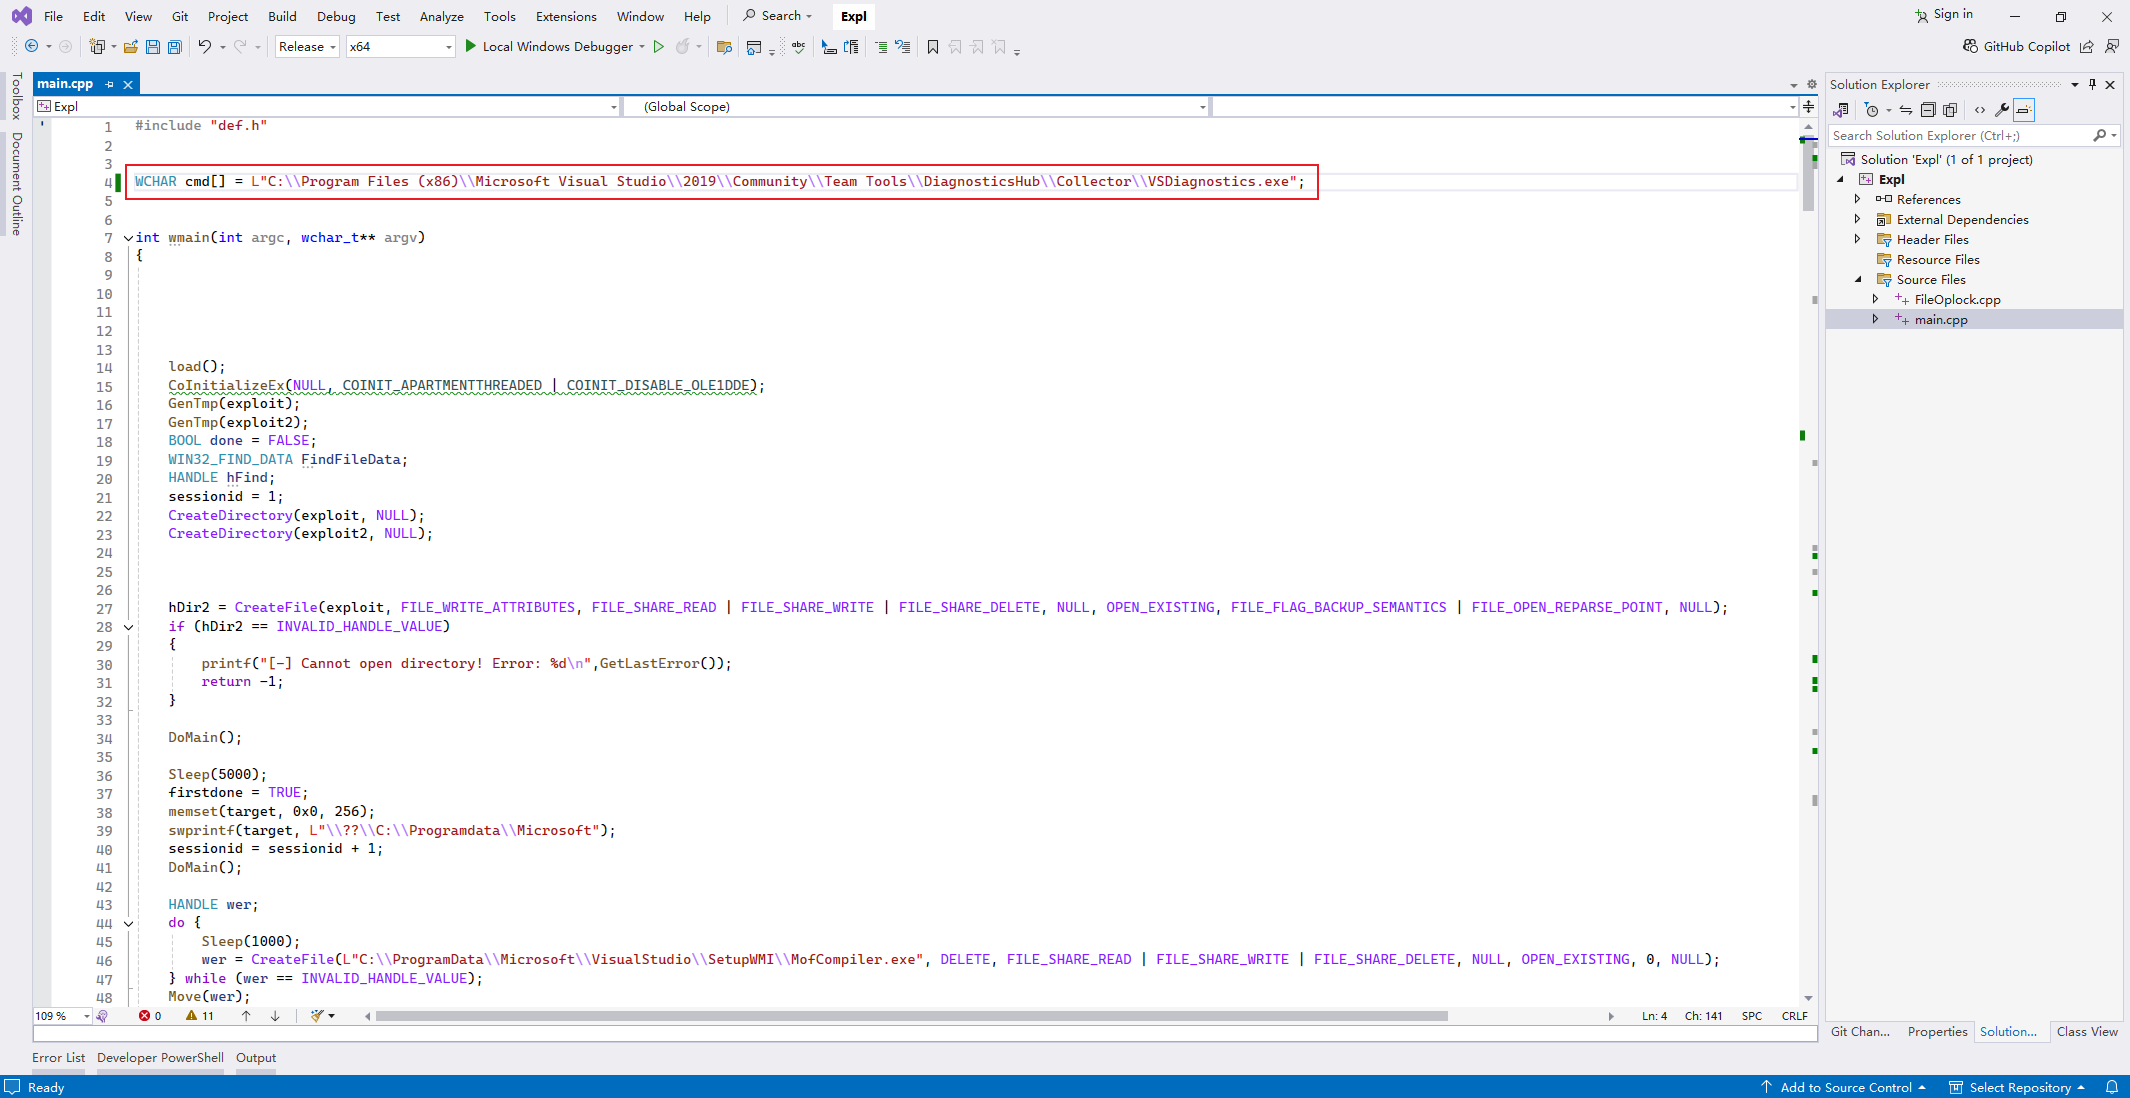Click Select Repository in status bar
This screenshot has height=1098, width=2130.
click(2018, 1087)
